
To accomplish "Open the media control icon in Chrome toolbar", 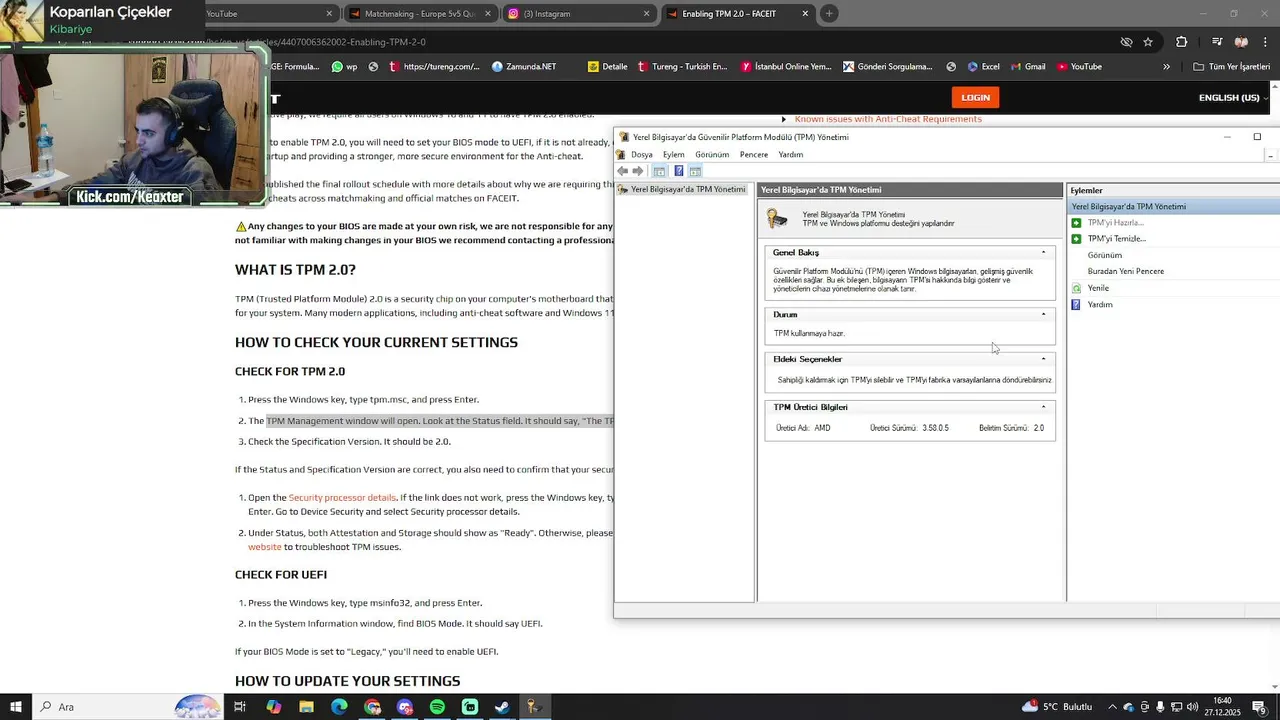I will tap(1217, 42).
